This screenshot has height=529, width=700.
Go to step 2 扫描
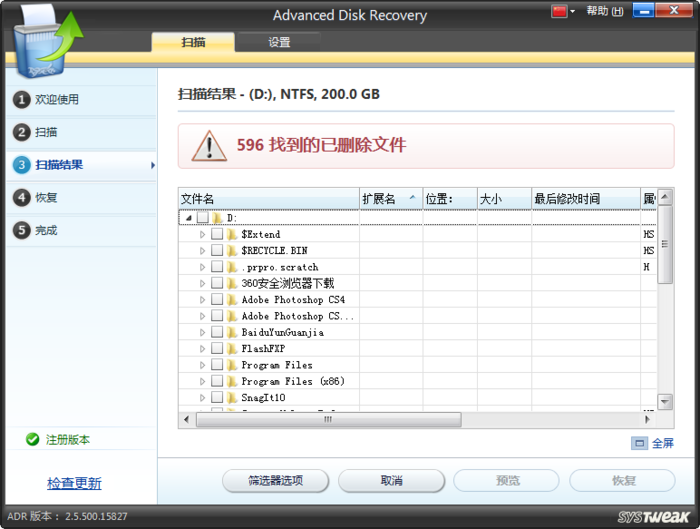coord(81,132)
